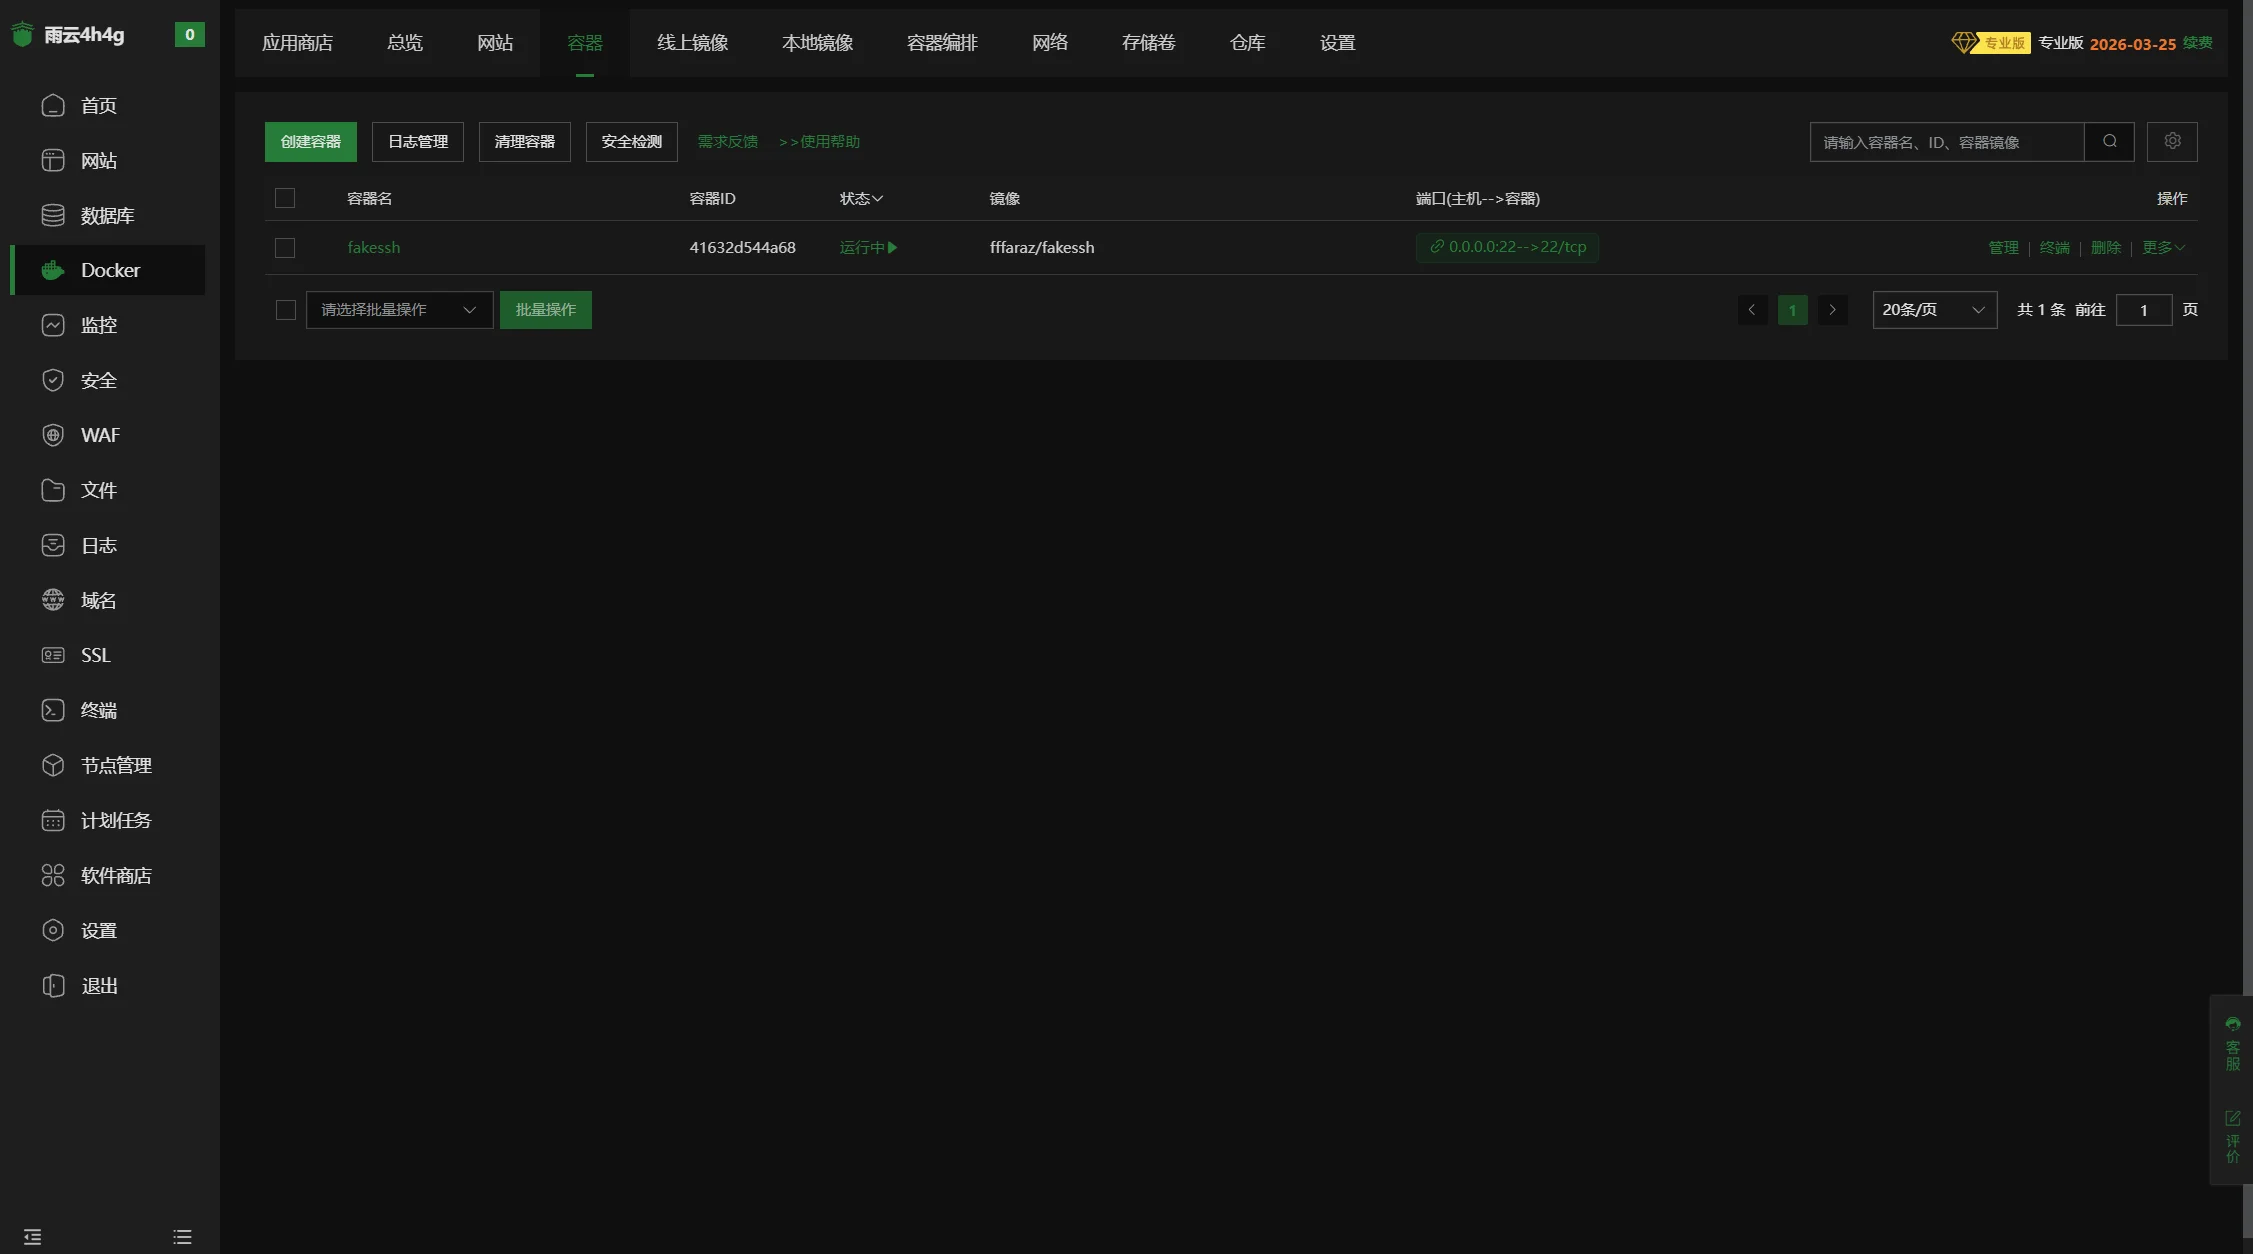This screenshot has height=1254, width=2253.
Task: Collapse sidebar using bottom-left icon
Action: pos(32,1237)
